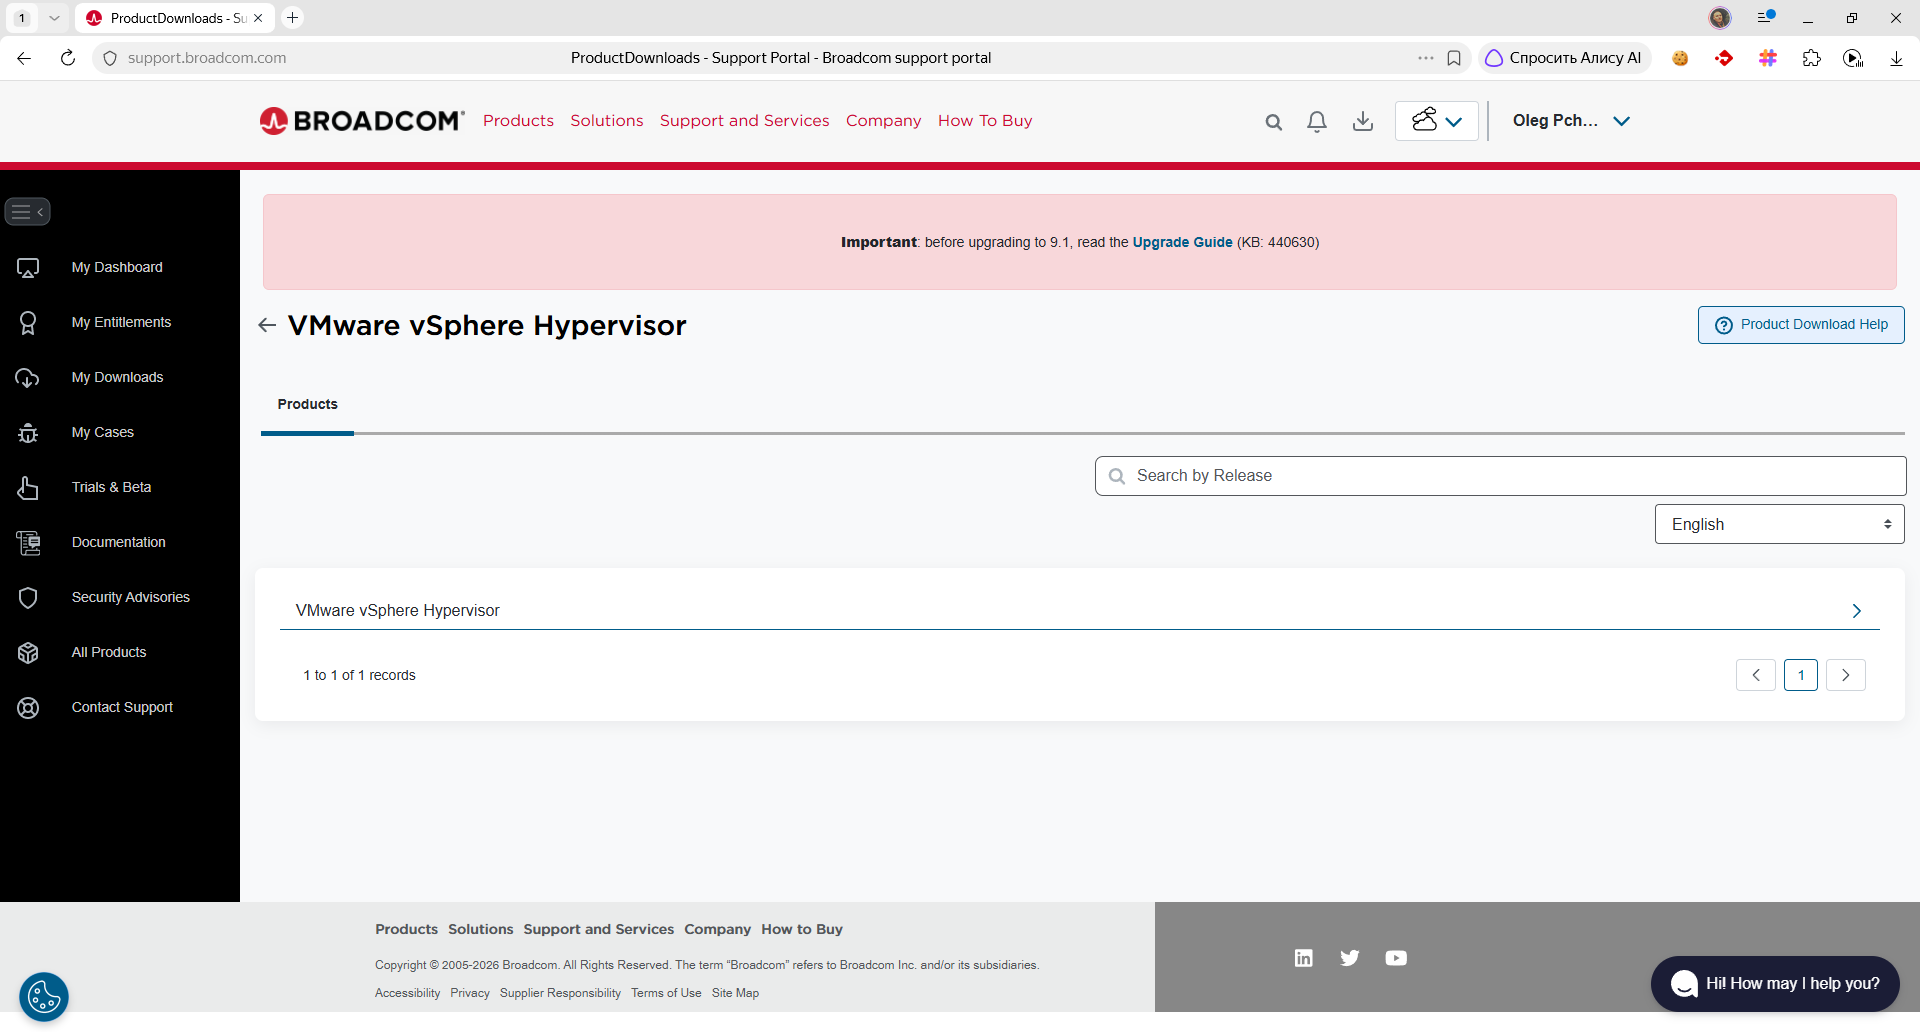Open the LinkedIn footer icon
The image size is (1920, 1032).
(x=1303, y=958)
